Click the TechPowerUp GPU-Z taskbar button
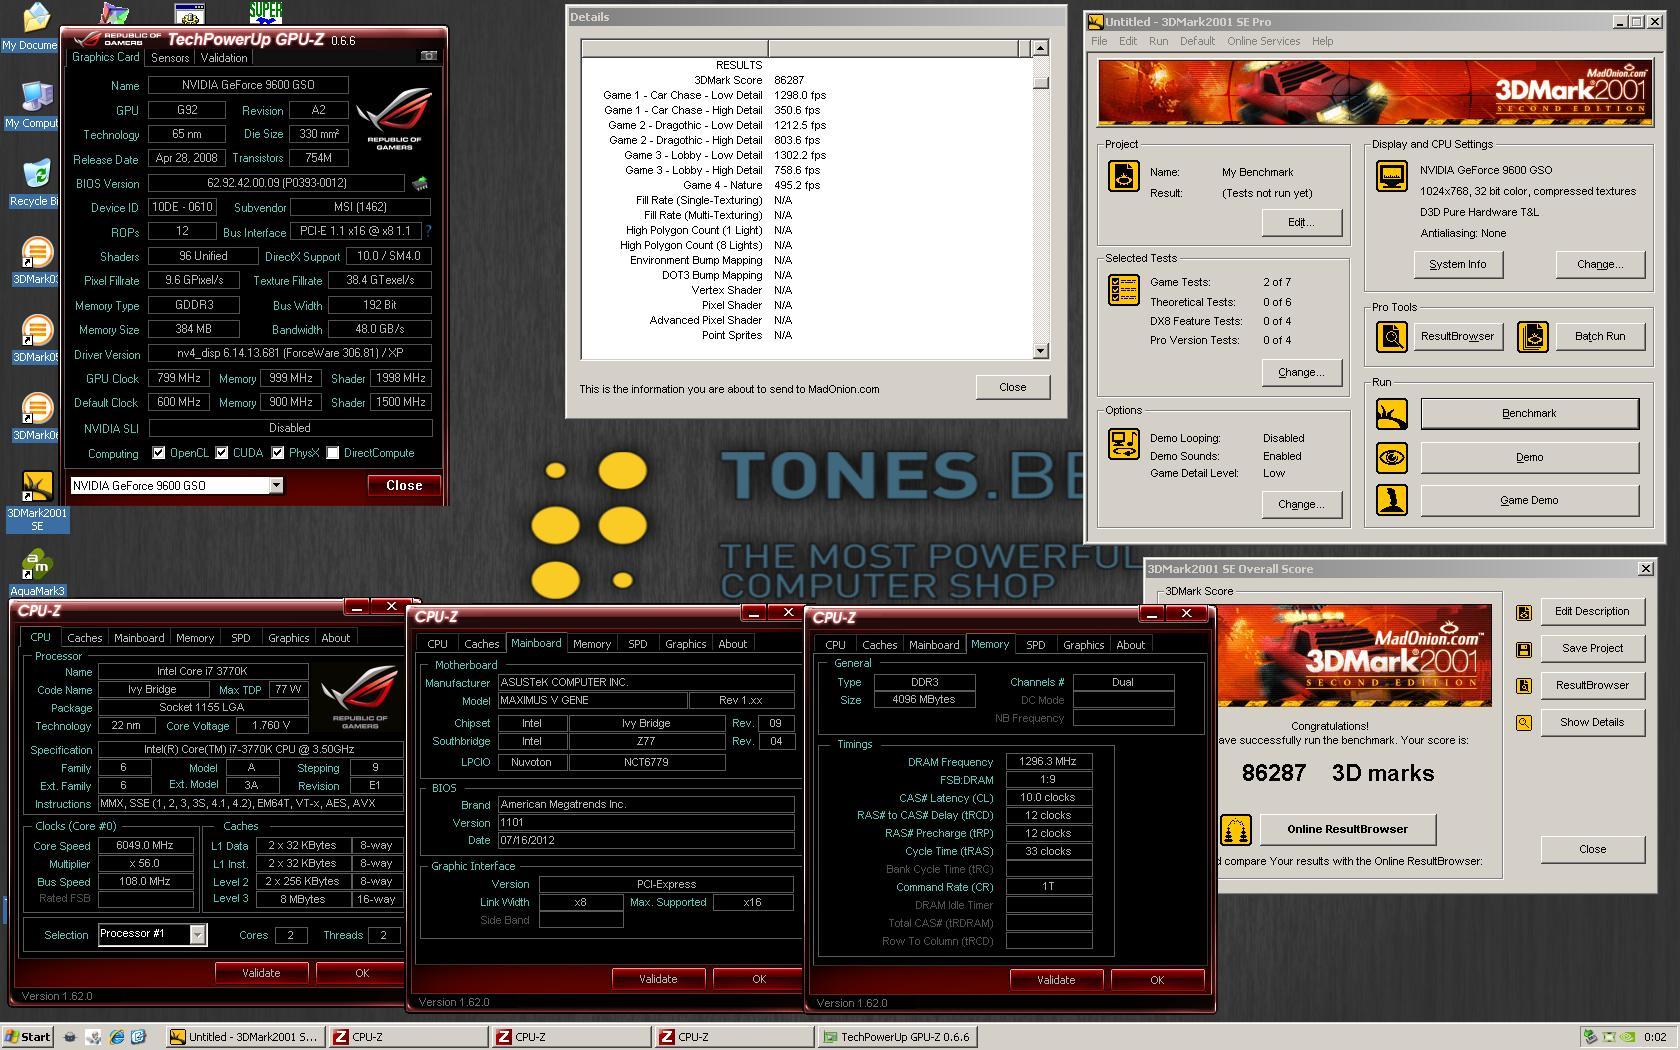 click(x=896, y=1037)
